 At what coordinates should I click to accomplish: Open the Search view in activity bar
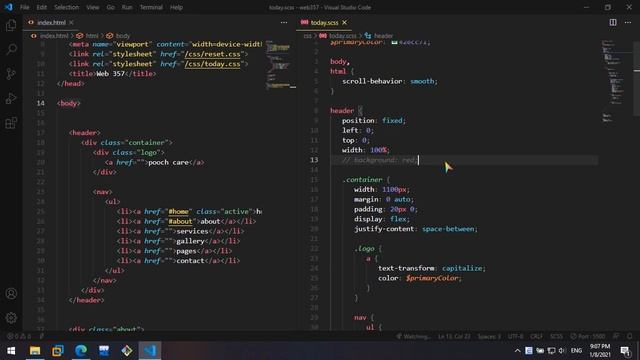[11, 49]
